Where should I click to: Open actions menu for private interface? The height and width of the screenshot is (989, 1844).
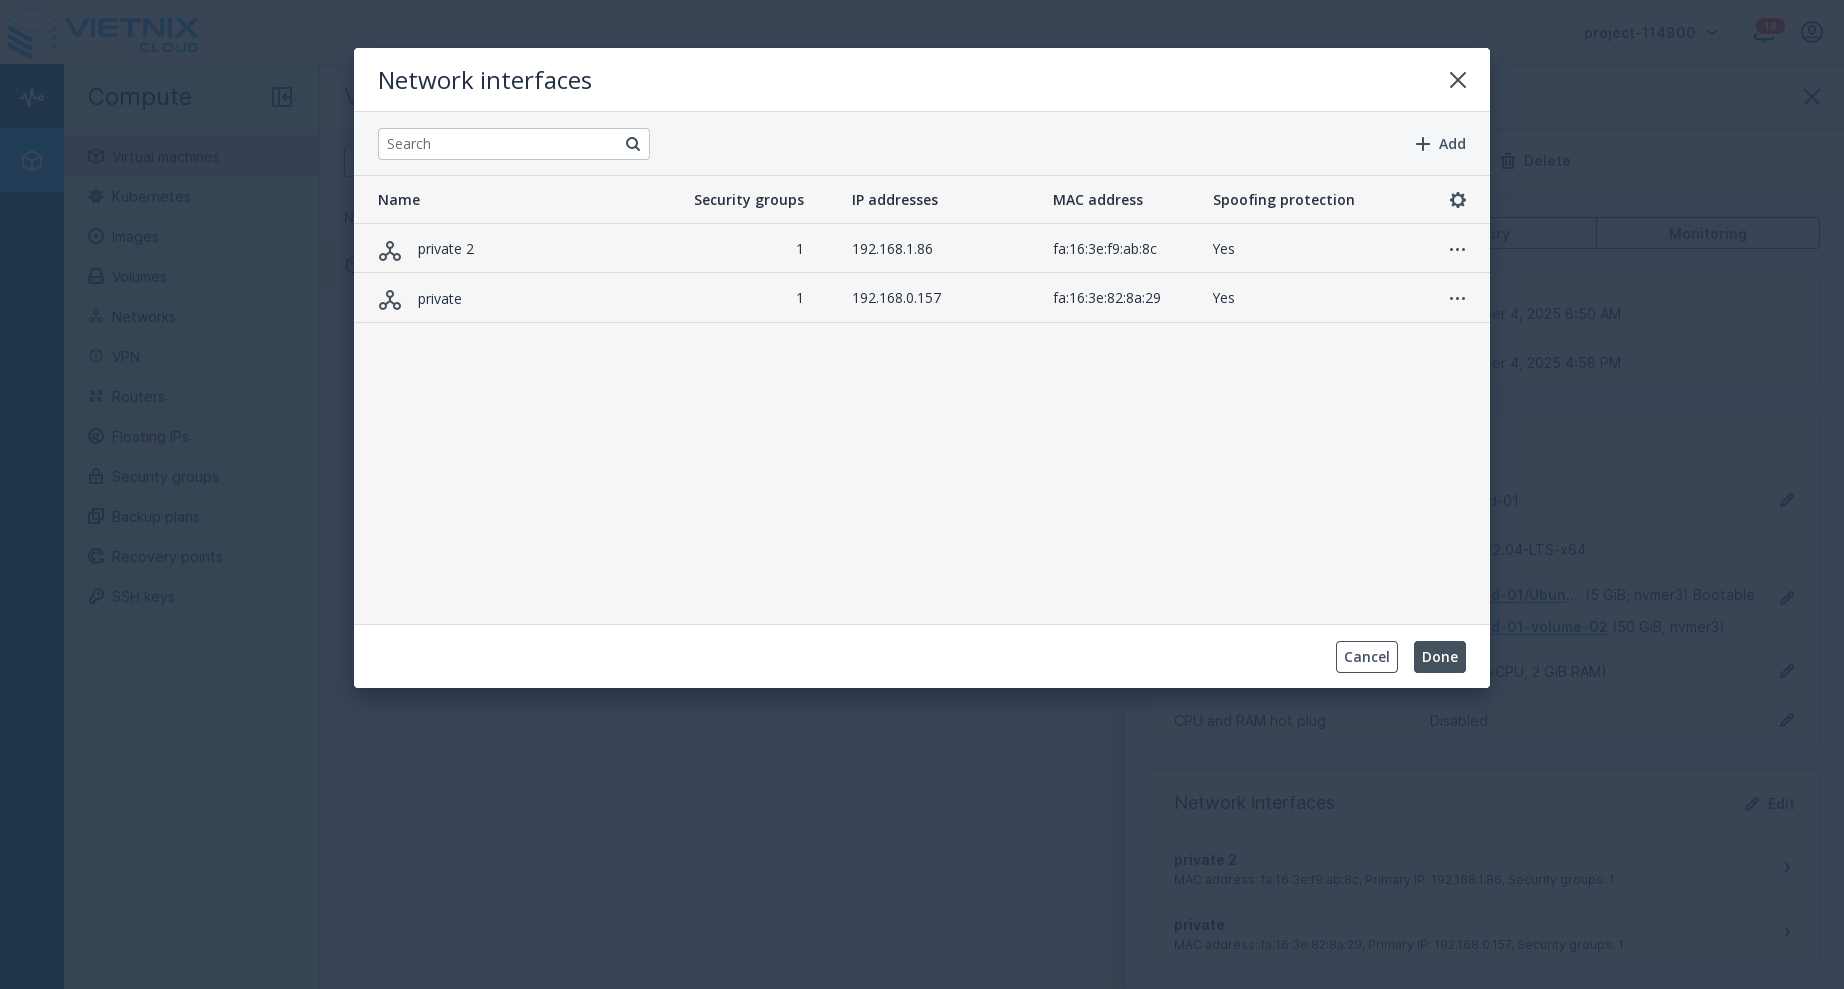click(1457, 298)
